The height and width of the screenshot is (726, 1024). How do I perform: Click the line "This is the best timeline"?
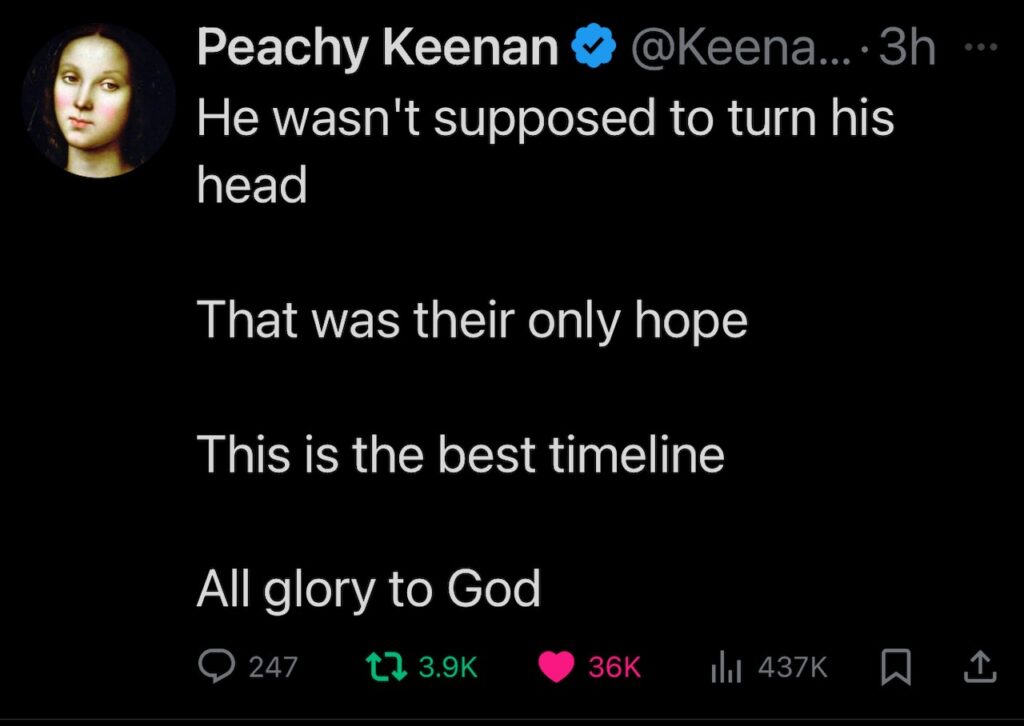(x=460, y=456)
